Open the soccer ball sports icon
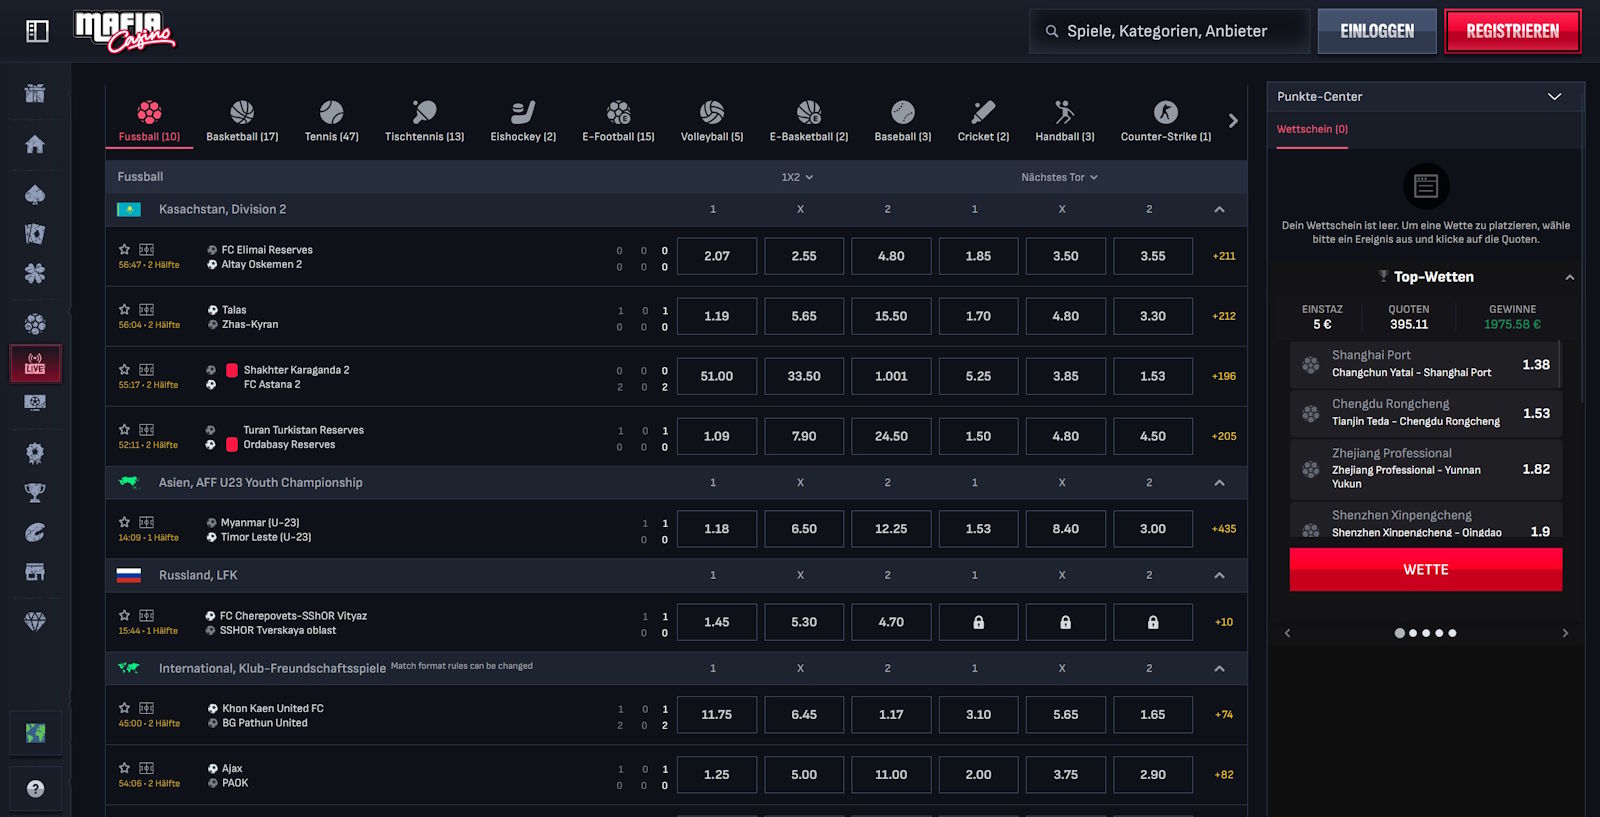 tap(35, 324)
